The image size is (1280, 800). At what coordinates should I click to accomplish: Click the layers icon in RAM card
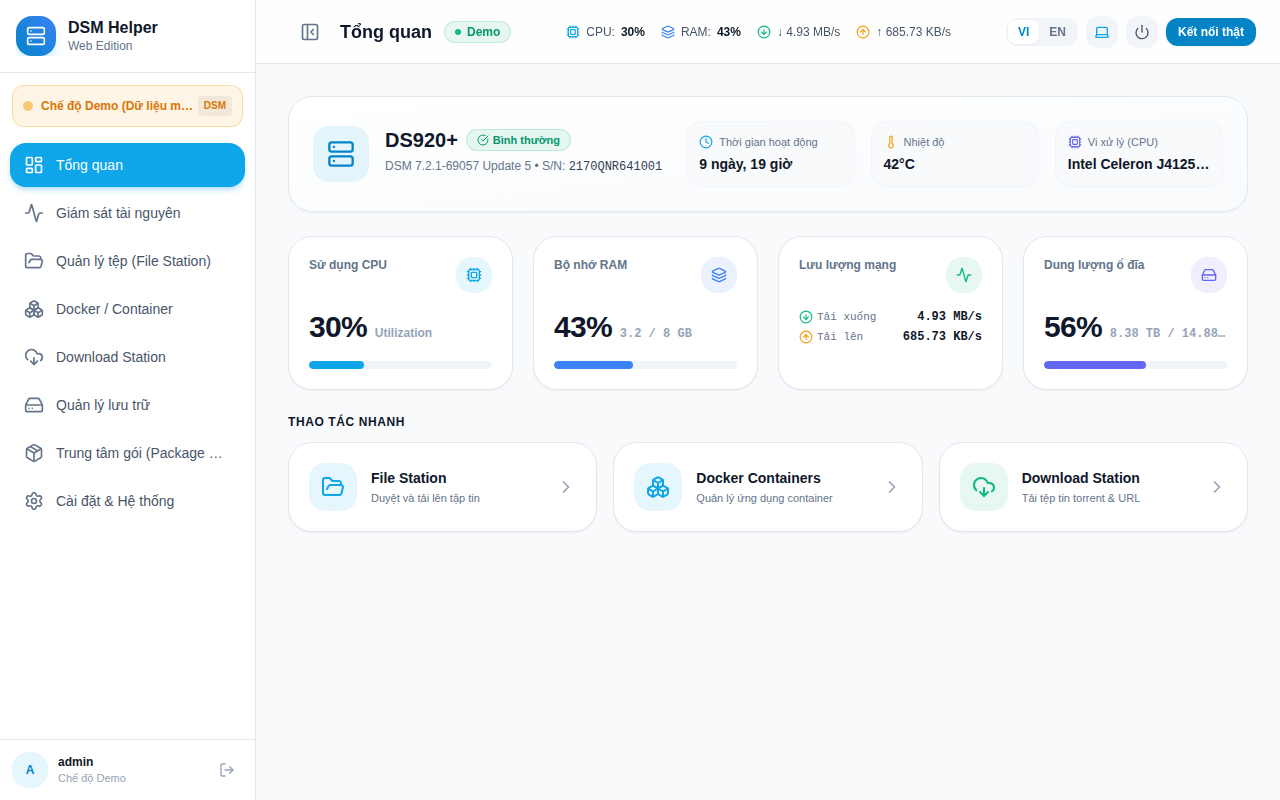point(719,275)
